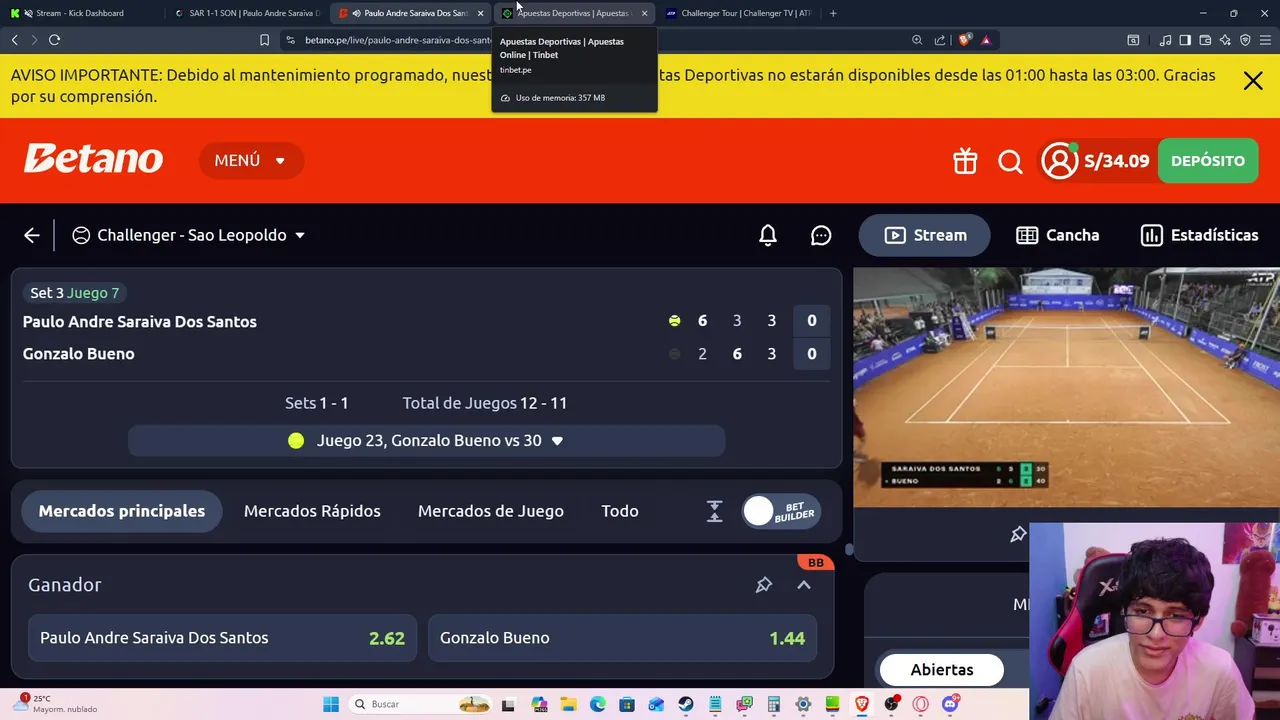Reload the page
The image size is (1280, 720).
point(54,40)
